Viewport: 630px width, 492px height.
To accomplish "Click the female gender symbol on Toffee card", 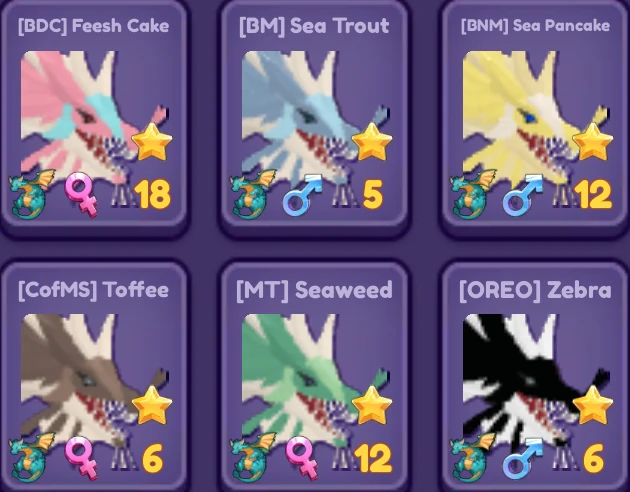I will click(82, 458).
